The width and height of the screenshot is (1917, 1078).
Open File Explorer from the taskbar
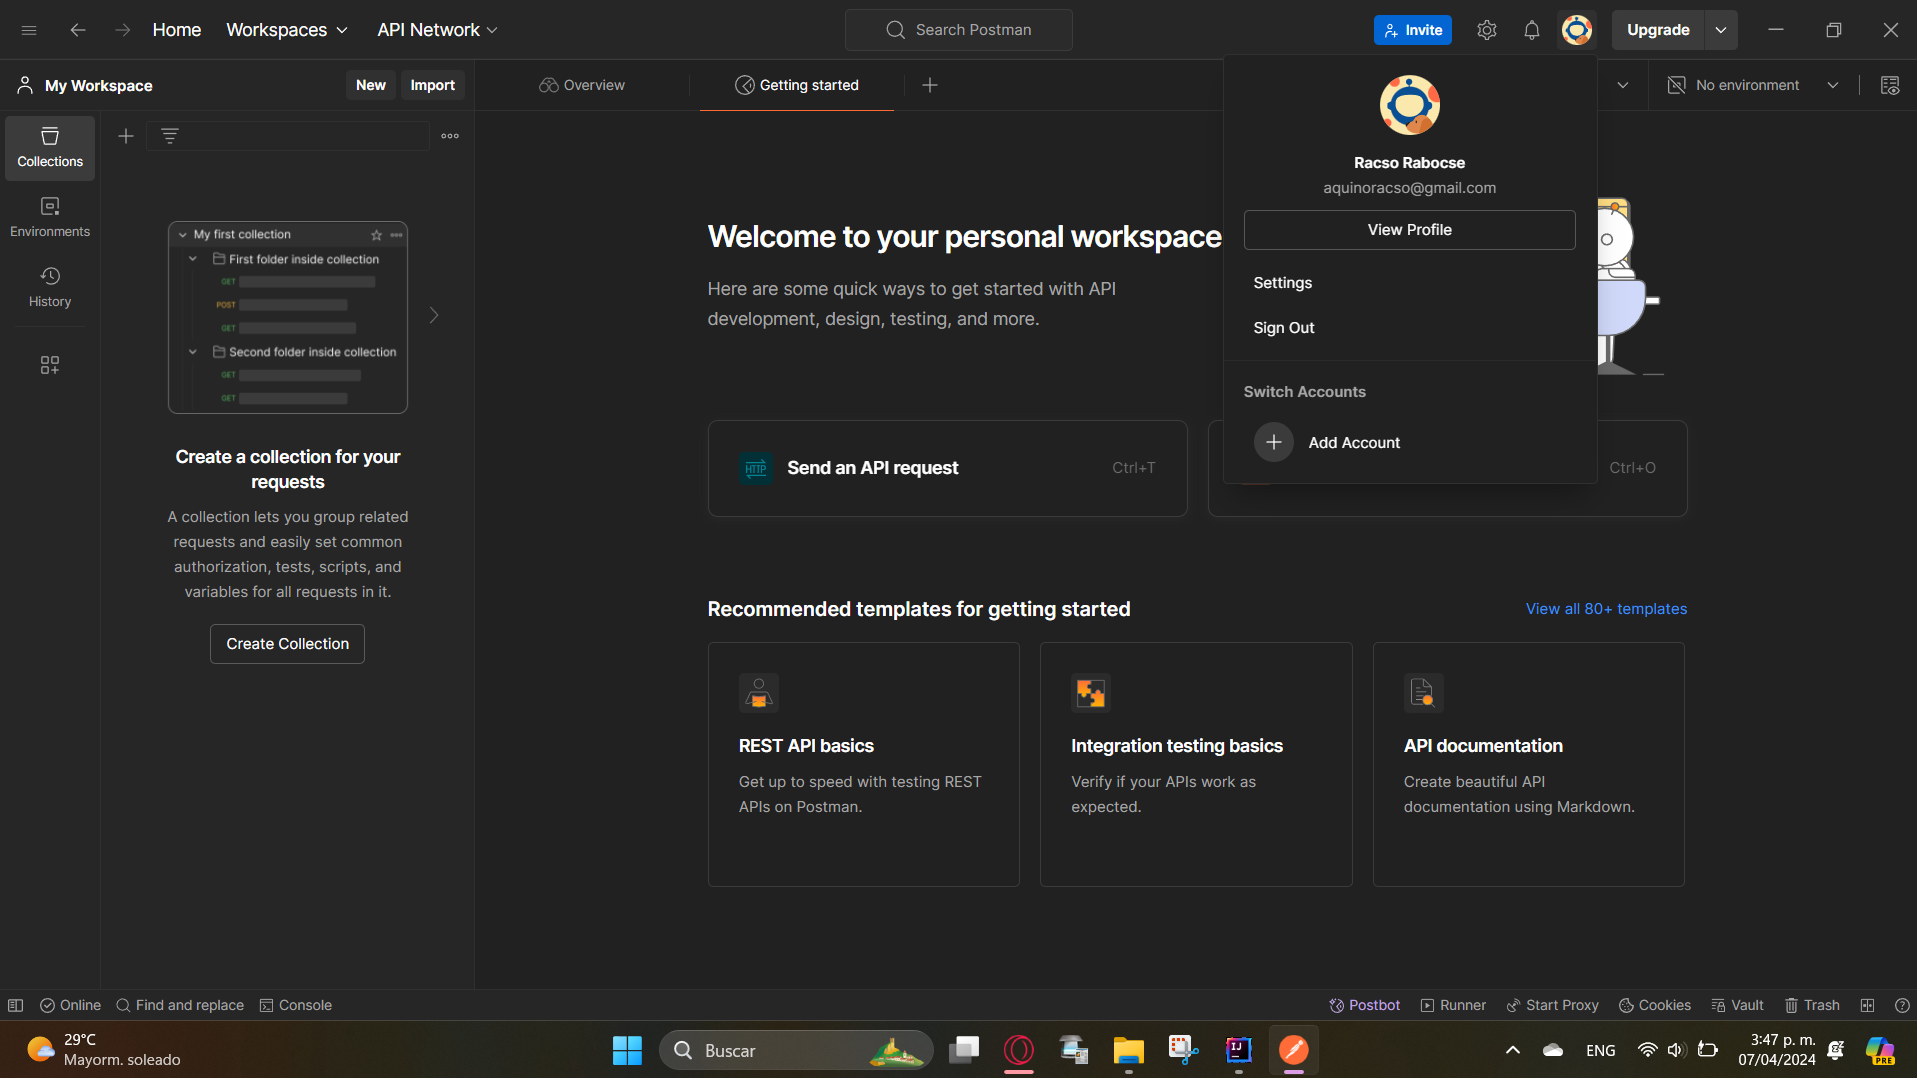tap(1128, 1050)
